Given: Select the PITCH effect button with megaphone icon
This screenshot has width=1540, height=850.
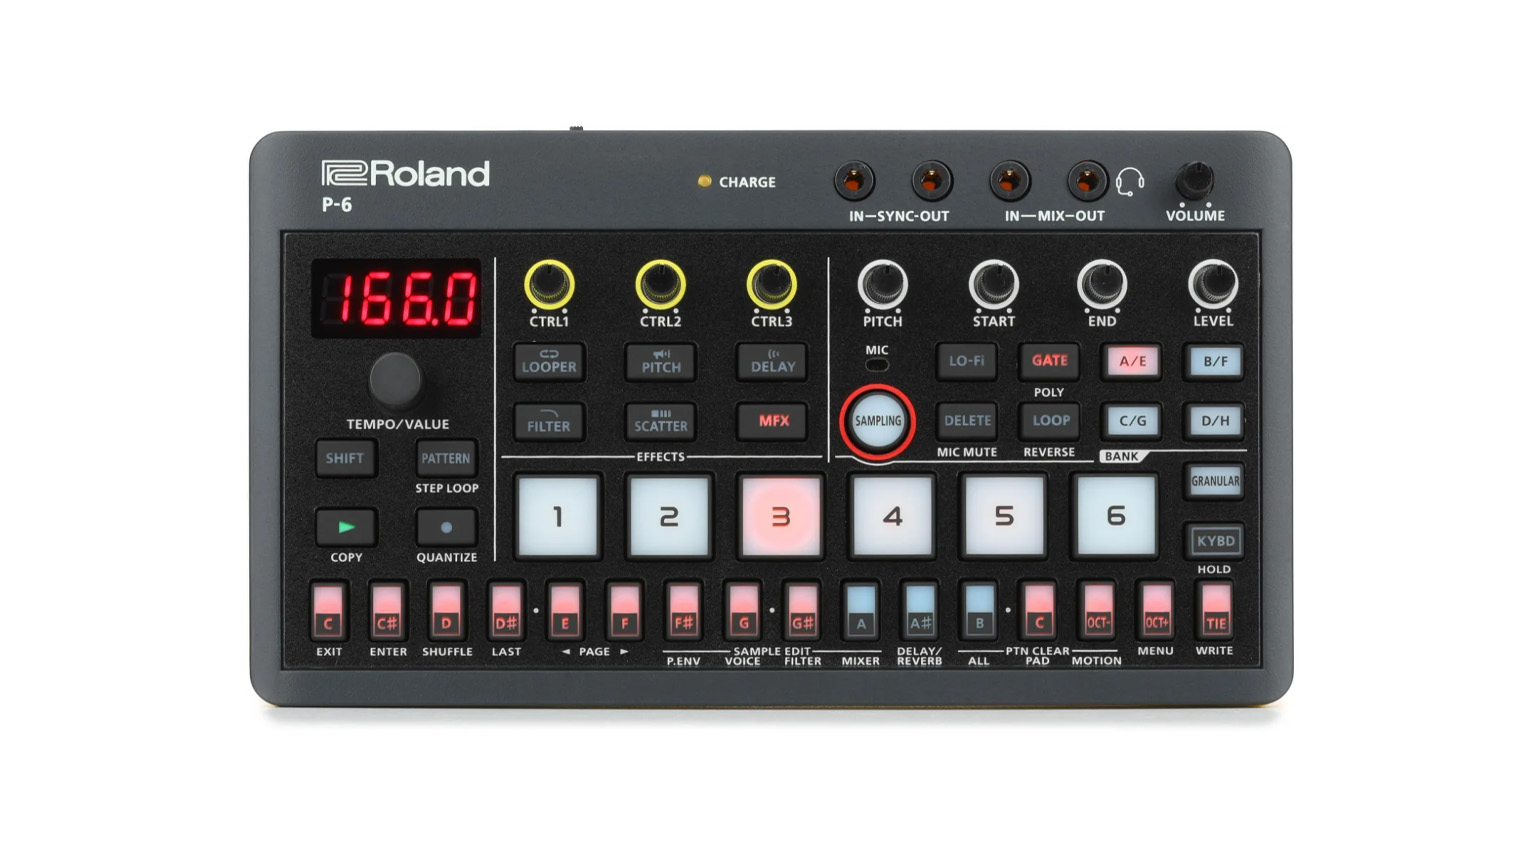Looking at the screenshot, I should click(661, 361).
